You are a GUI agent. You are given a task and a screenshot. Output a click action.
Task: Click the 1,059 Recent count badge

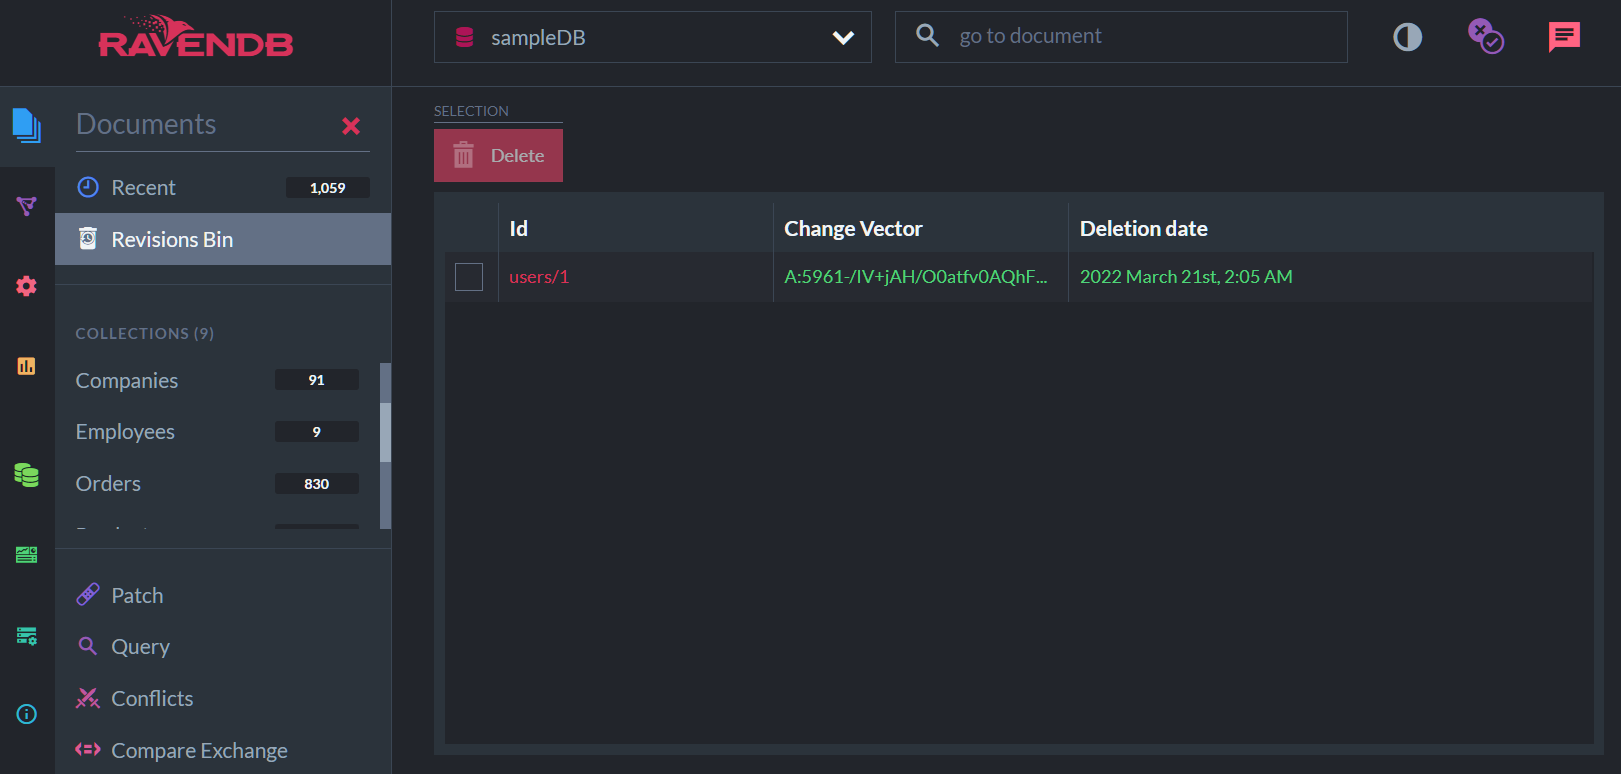tap(328, 188)
